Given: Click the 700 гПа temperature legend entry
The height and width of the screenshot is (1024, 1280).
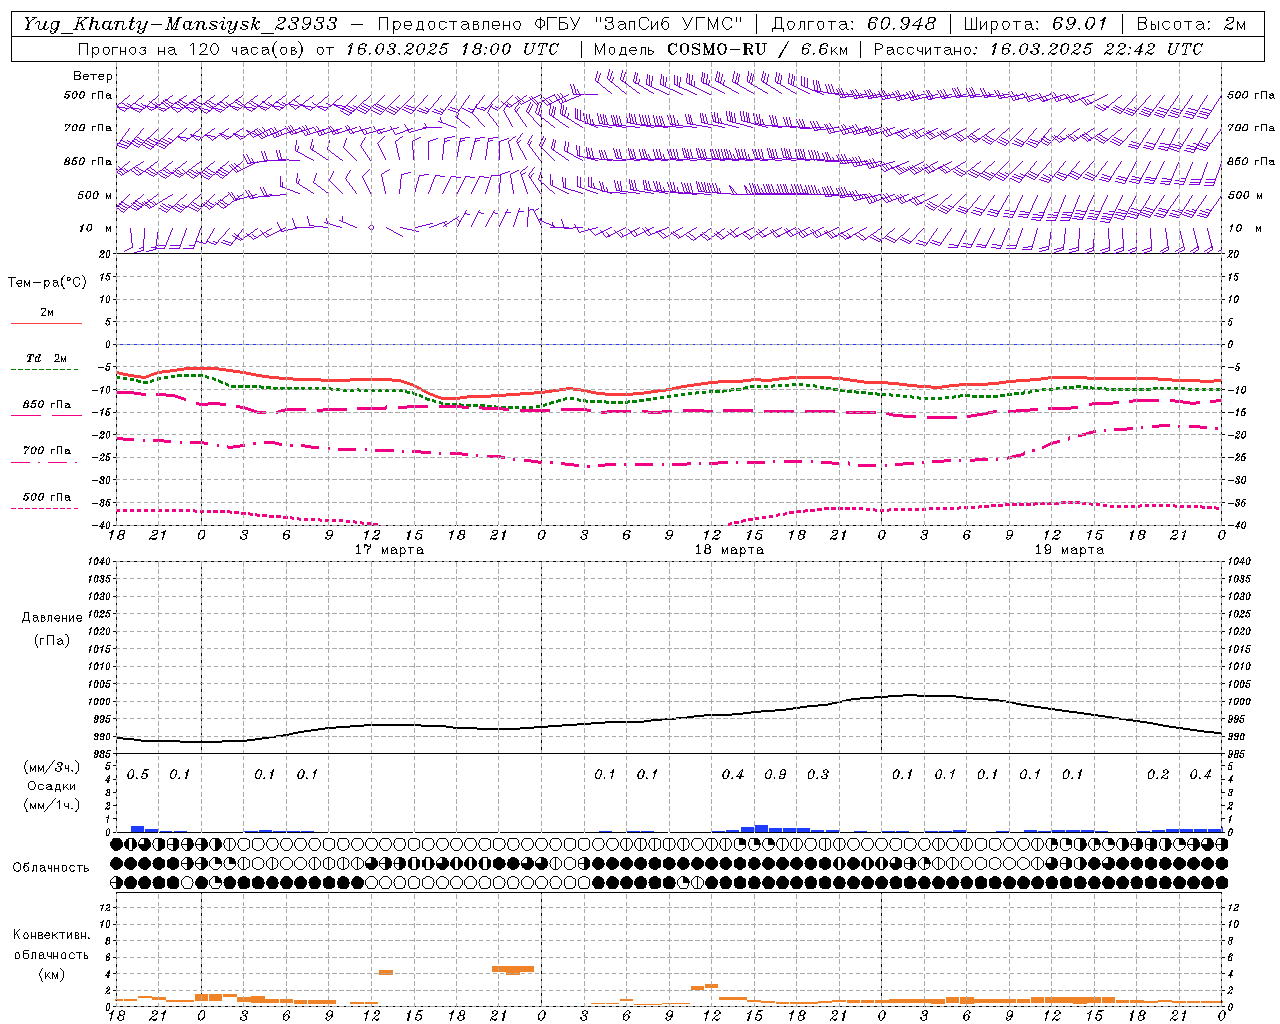Looking at the screenshot, I should pyautogui.click(x=46, y=451).
